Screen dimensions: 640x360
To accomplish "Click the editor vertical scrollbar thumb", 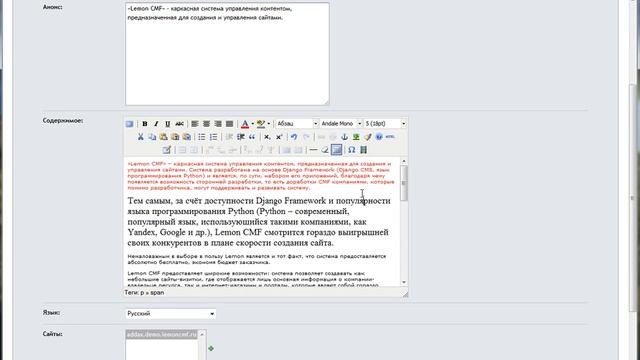I will [x=404, y=183].
